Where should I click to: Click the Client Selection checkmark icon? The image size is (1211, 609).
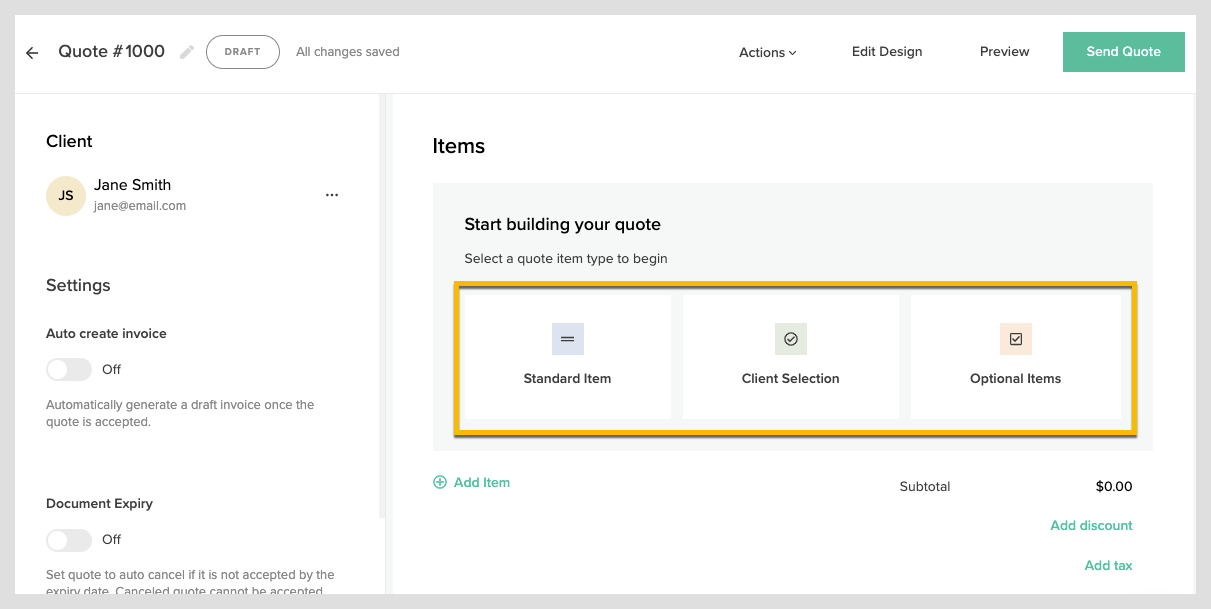click(791, 339)
